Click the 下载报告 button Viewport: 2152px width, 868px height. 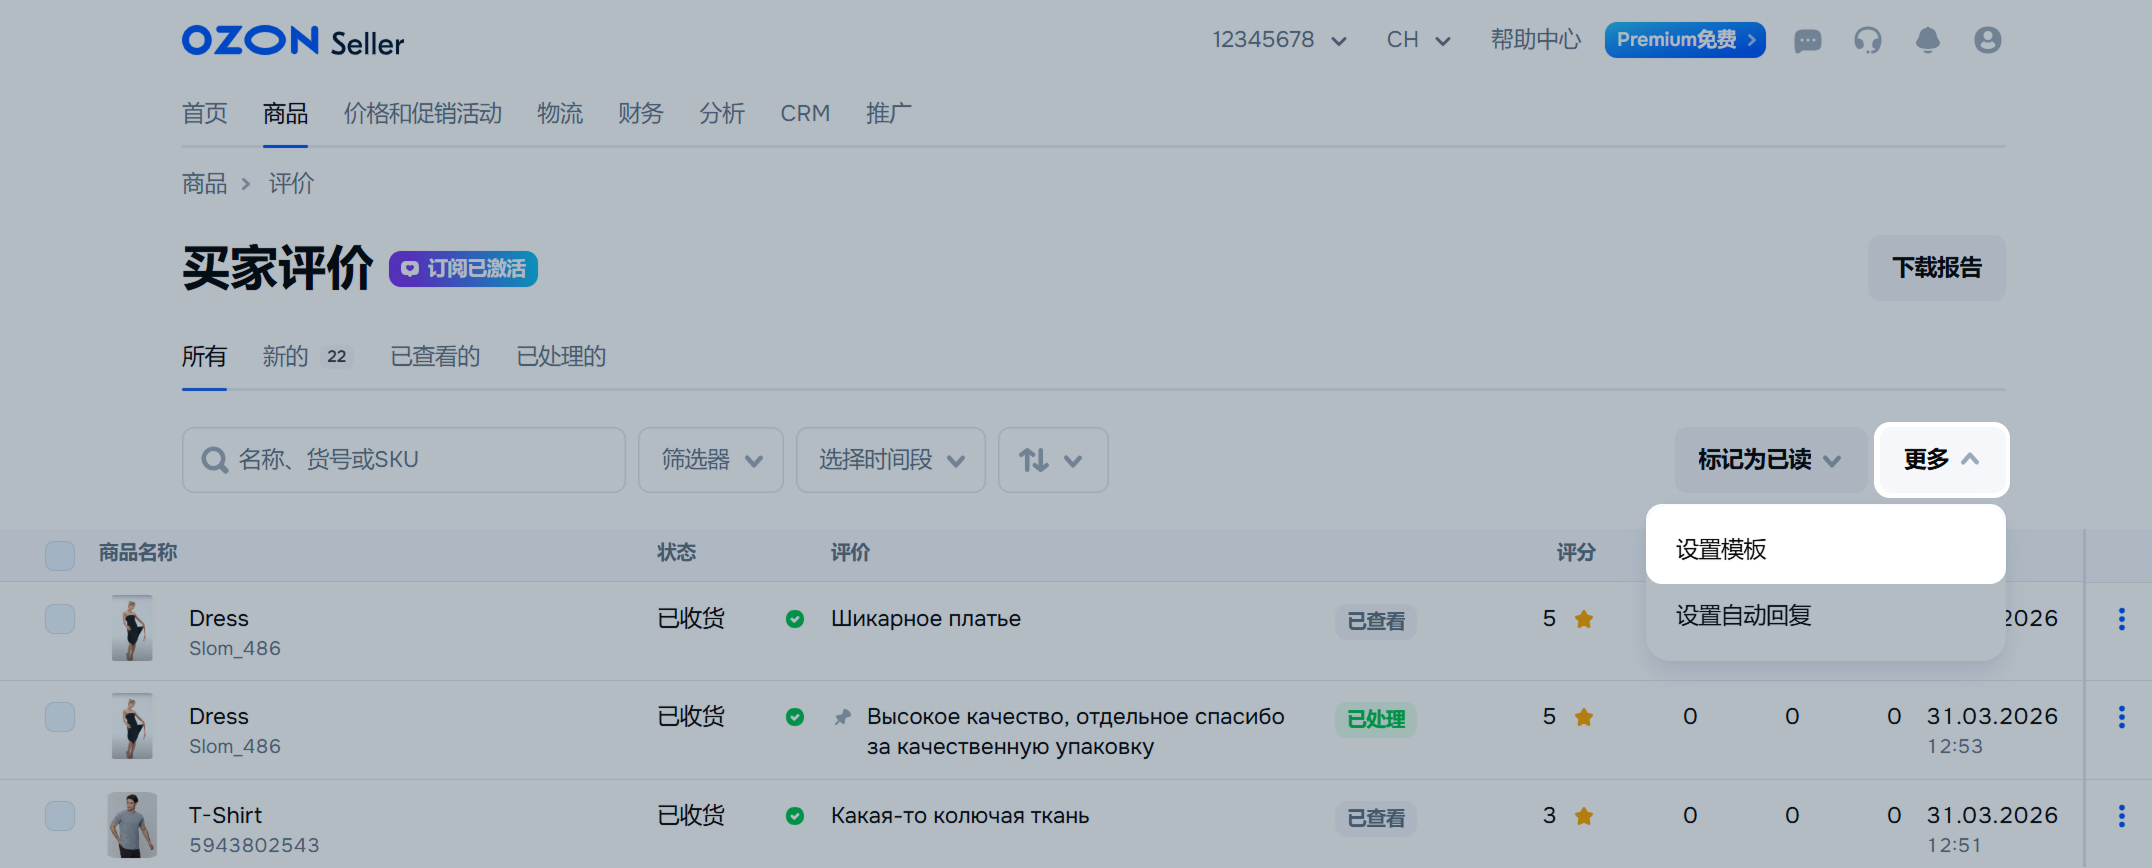pyautogui.click(x=1936, y=268)
